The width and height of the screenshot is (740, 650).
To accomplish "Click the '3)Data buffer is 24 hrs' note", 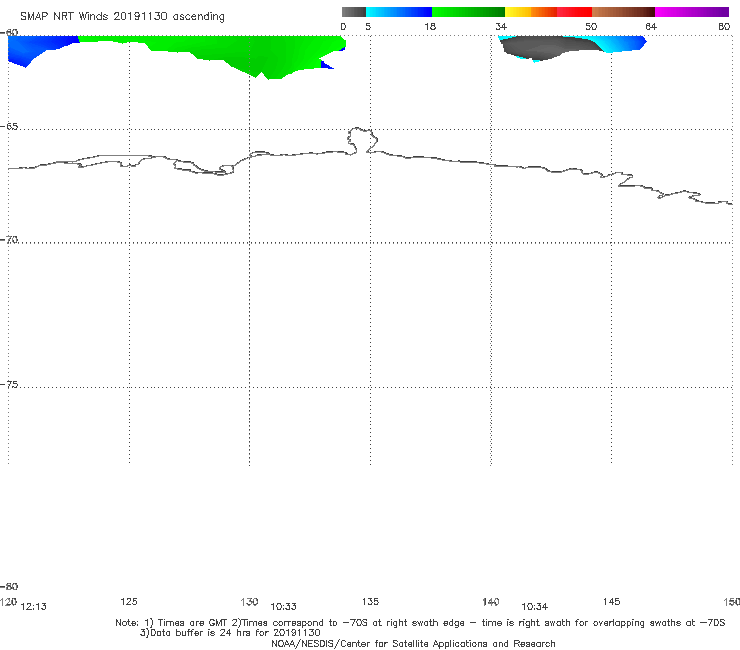I will [230, 633].
